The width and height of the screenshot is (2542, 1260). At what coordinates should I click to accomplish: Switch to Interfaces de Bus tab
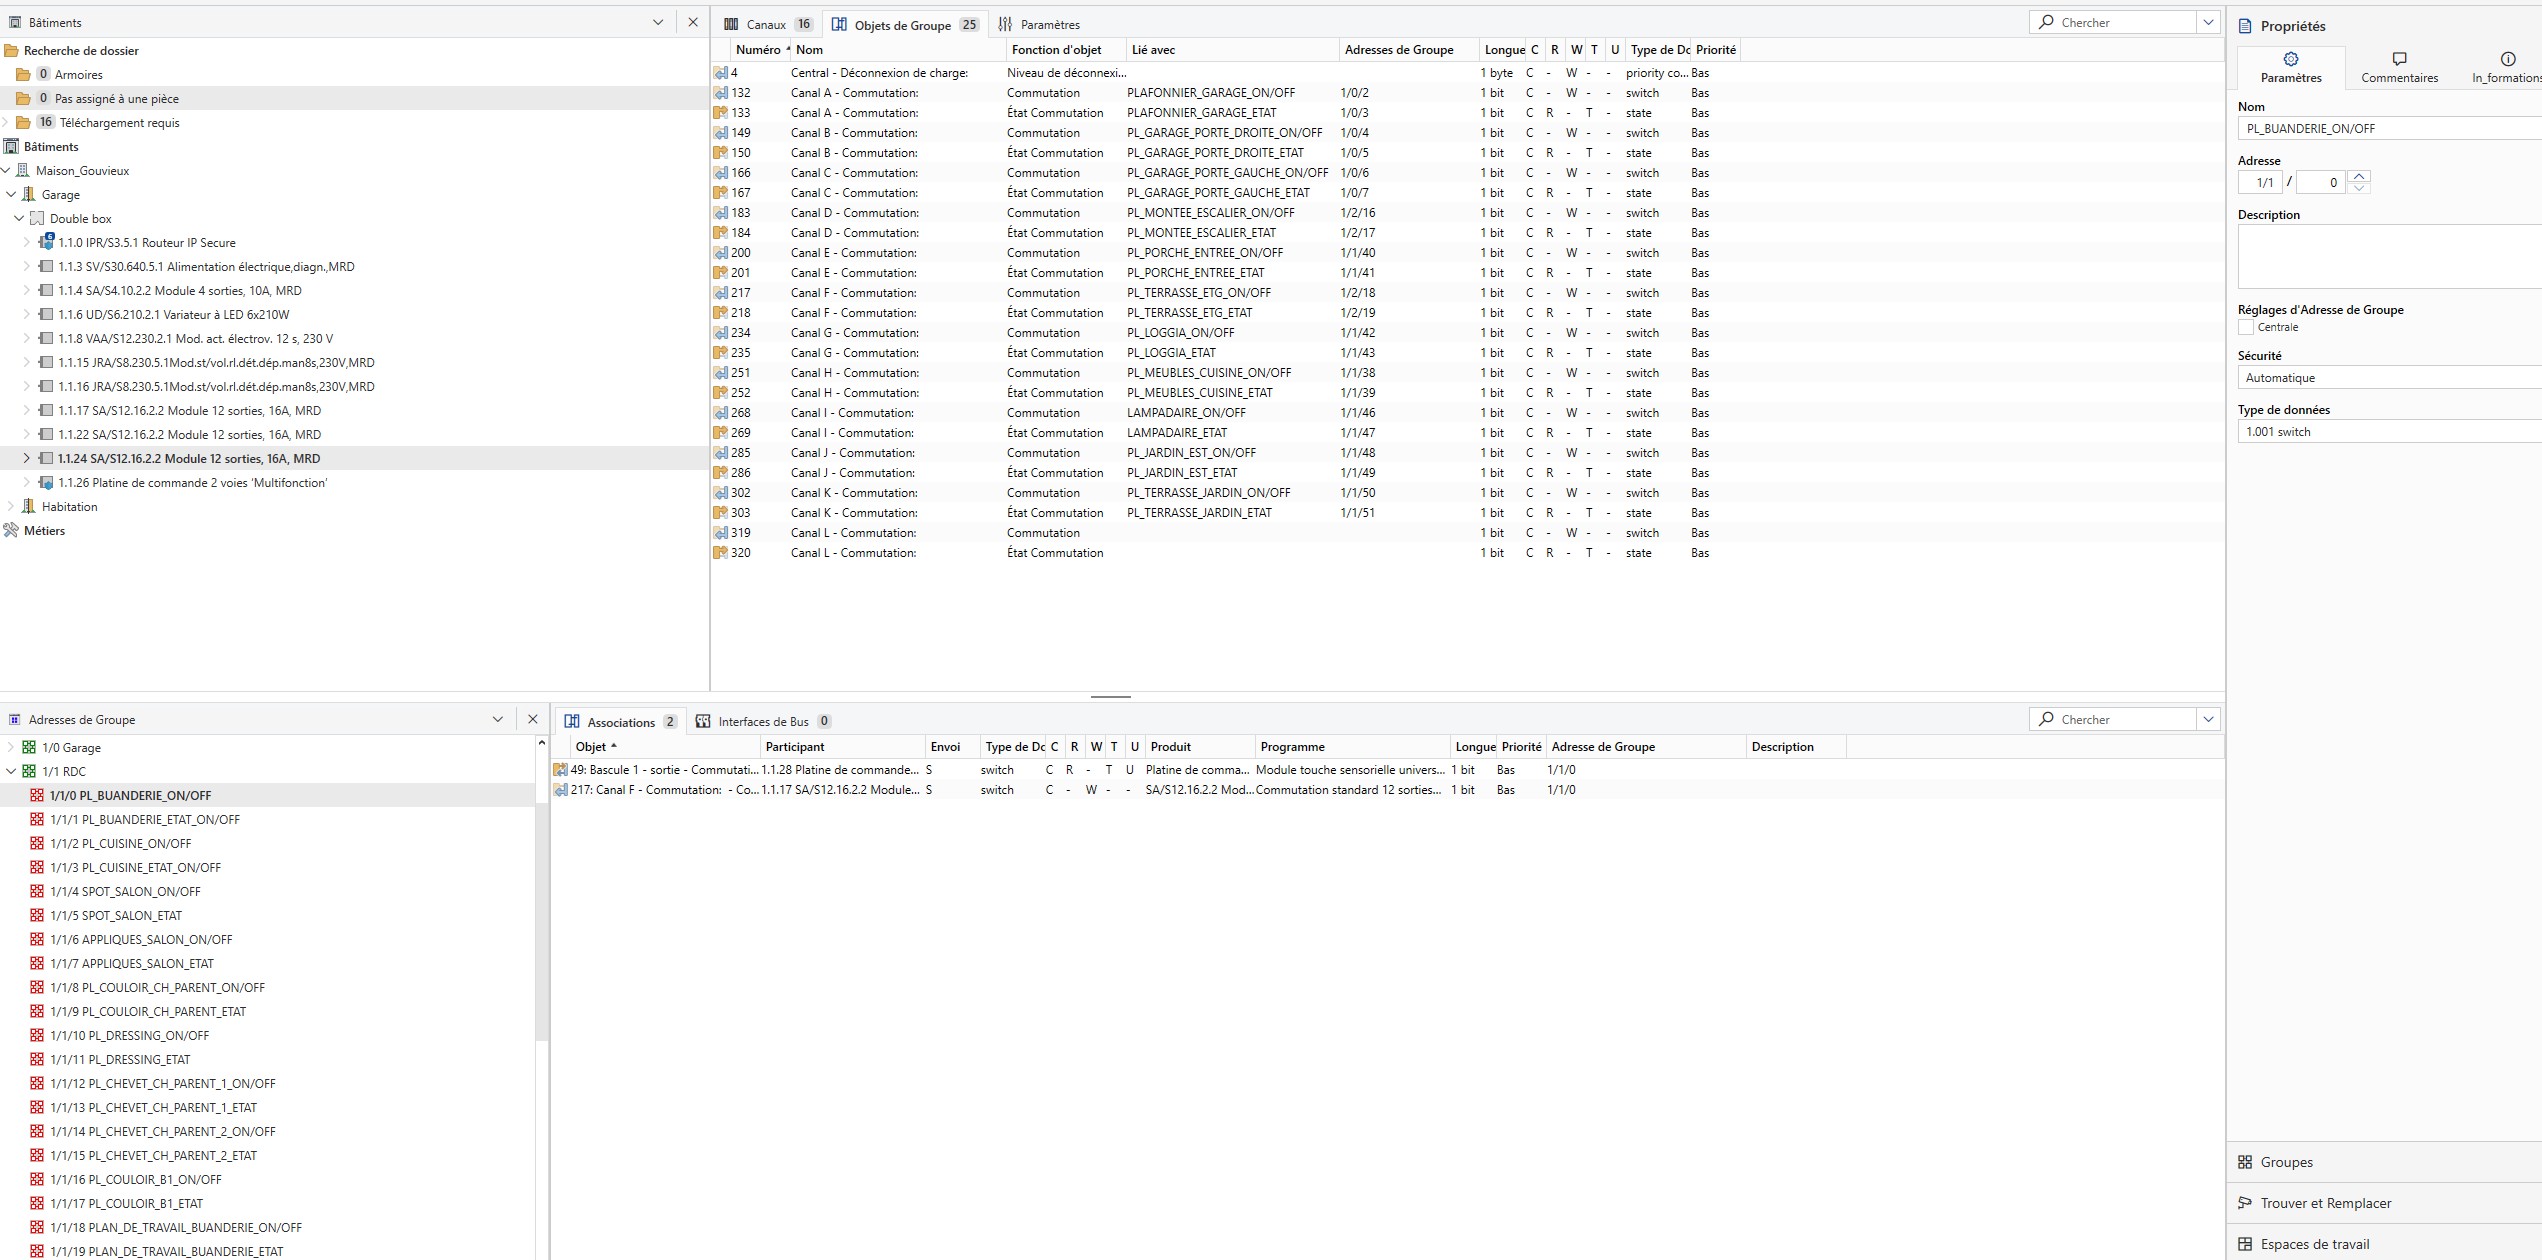pyautogui.click(x=762, y=721)
